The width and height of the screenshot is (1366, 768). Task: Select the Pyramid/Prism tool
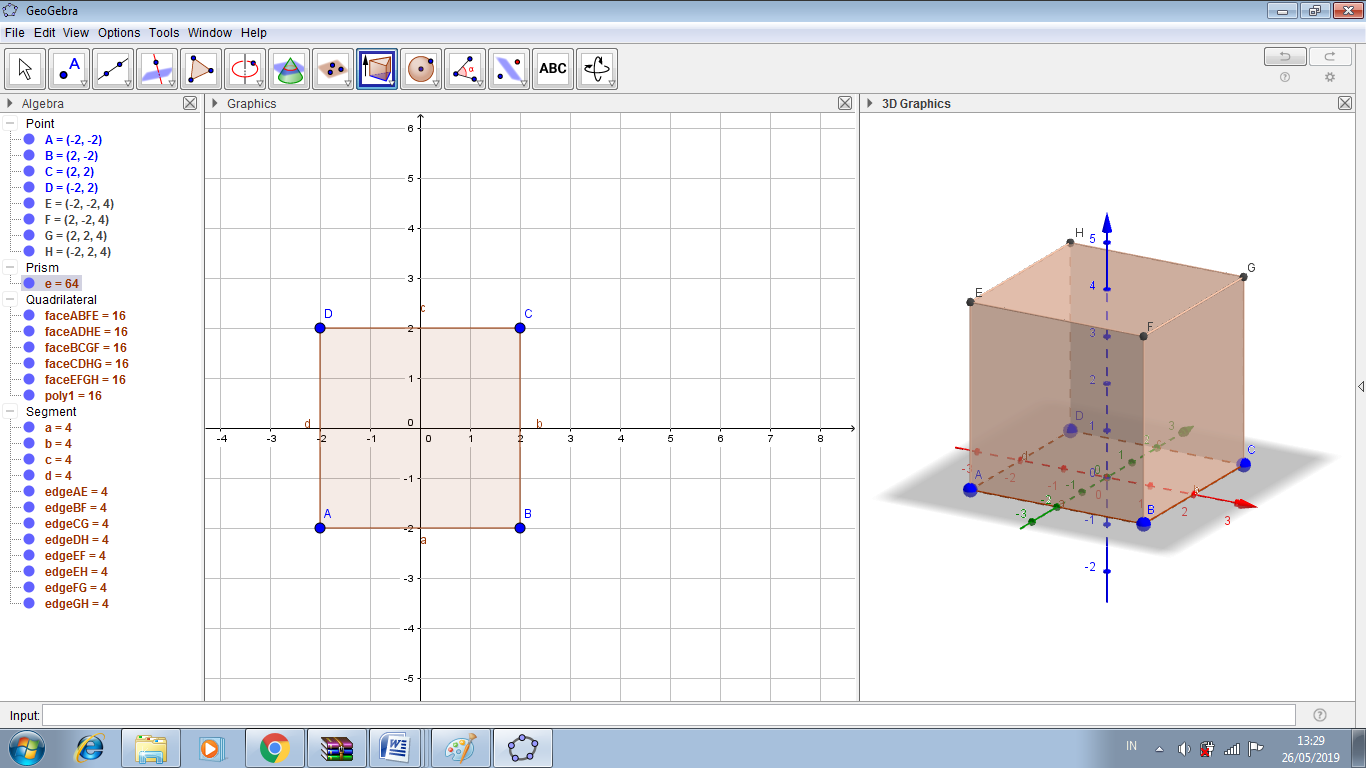(x=378, y=68)
